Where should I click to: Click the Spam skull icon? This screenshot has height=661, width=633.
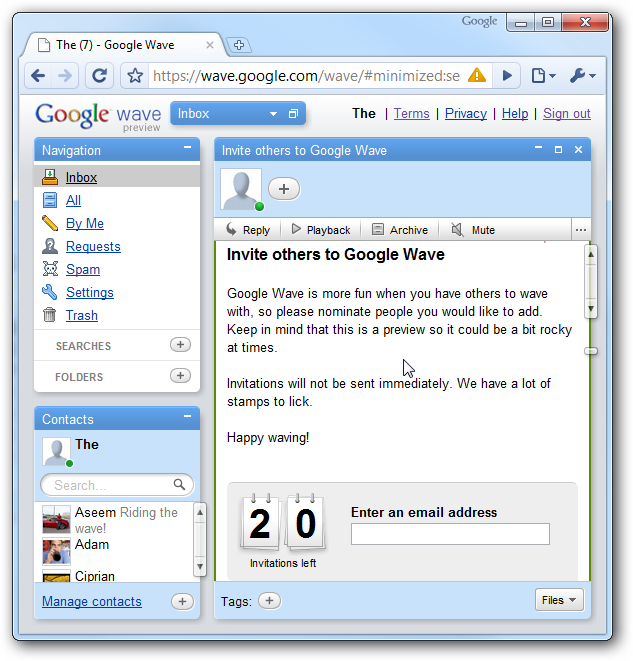click(x=50, y=269)
